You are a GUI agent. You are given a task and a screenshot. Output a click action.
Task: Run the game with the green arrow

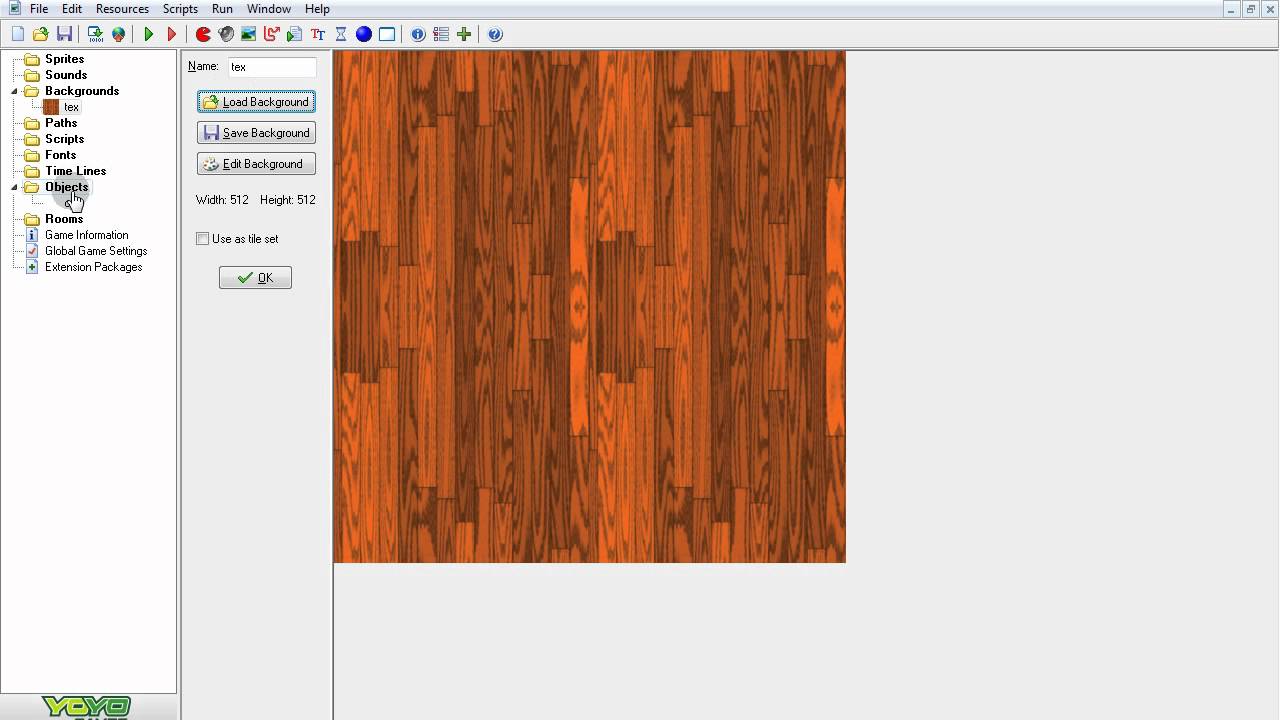149,34
